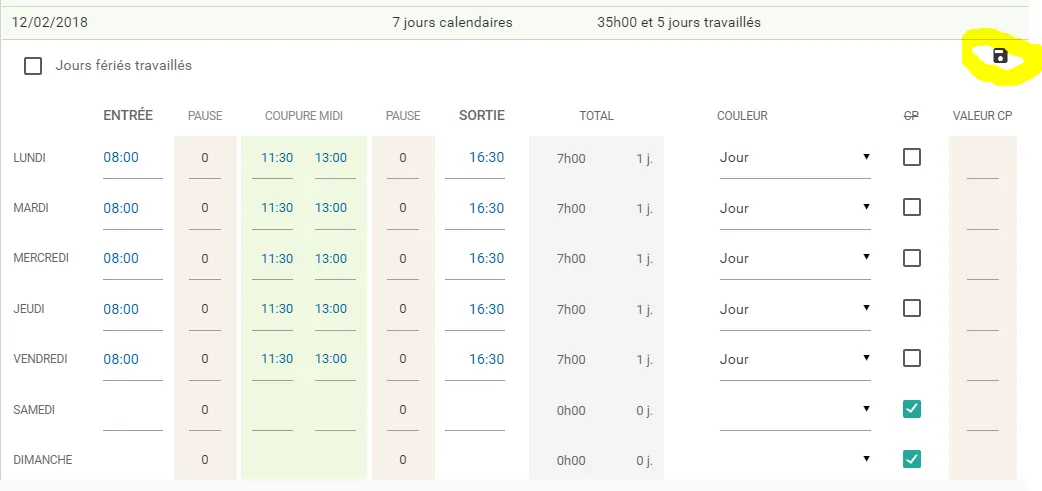This screenshot has height=491, width=1042.
Task: Click the save floppy disk icon
Action: pos(1000,56)
